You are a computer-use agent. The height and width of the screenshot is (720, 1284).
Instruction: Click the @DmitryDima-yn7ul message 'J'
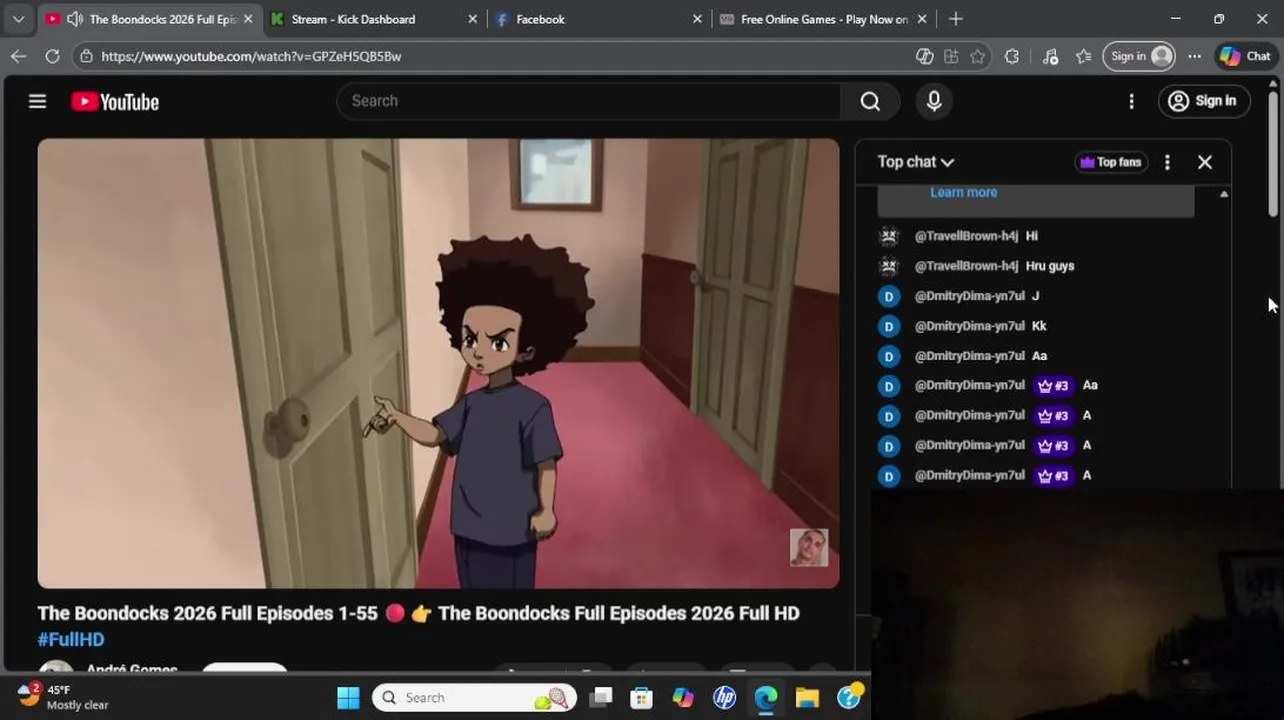[x=1035, y=296]
